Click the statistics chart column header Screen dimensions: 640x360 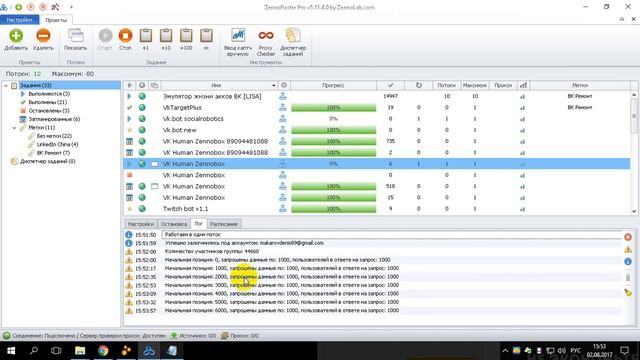(523, 85)
